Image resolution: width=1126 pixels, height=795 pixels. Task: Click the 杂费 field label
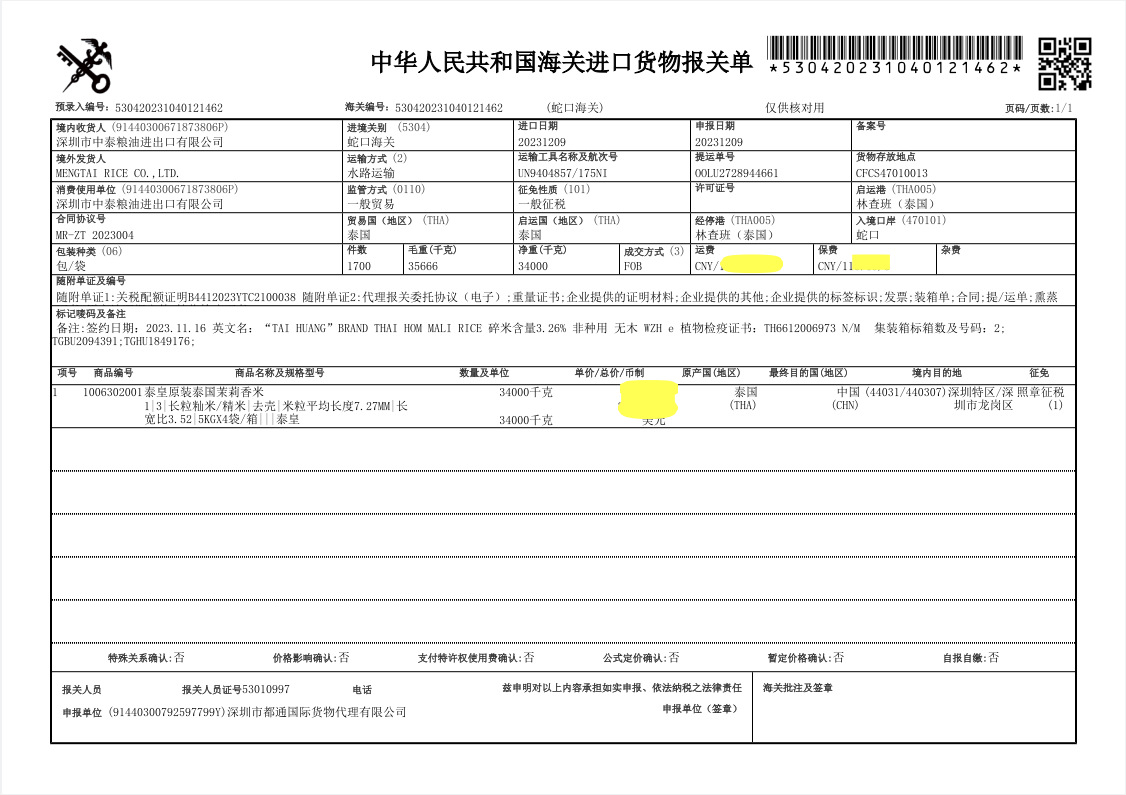(x=951, y=250)
